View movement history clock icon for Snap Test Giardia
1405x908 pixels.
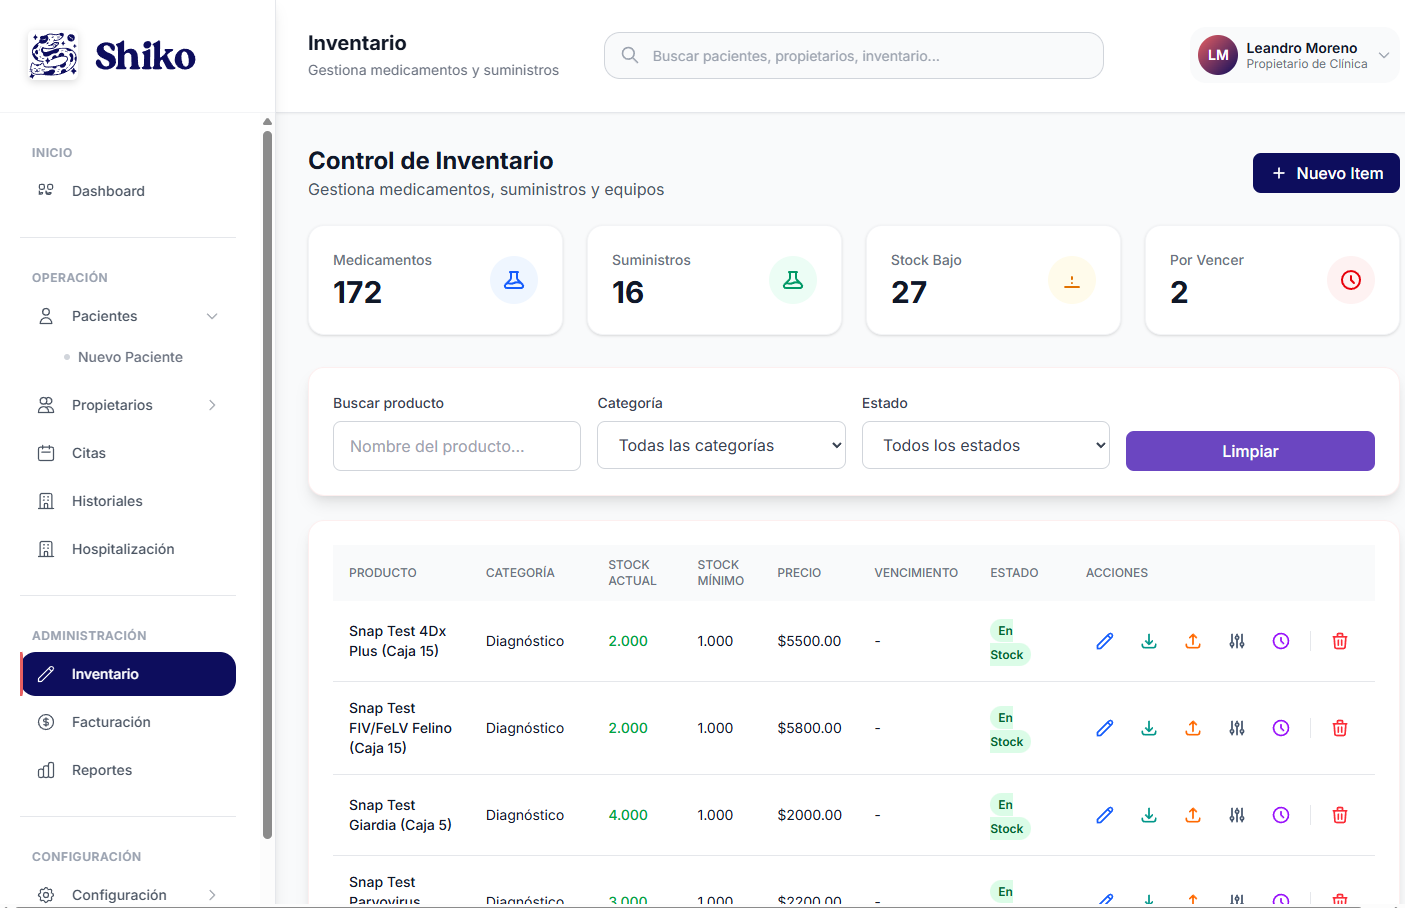(x=1280, y=815)
